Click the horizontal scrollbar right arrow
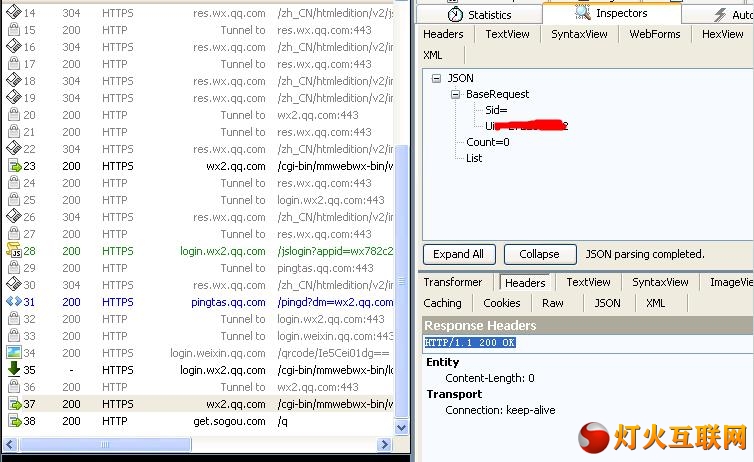754x462 pixels. point(384,444)
